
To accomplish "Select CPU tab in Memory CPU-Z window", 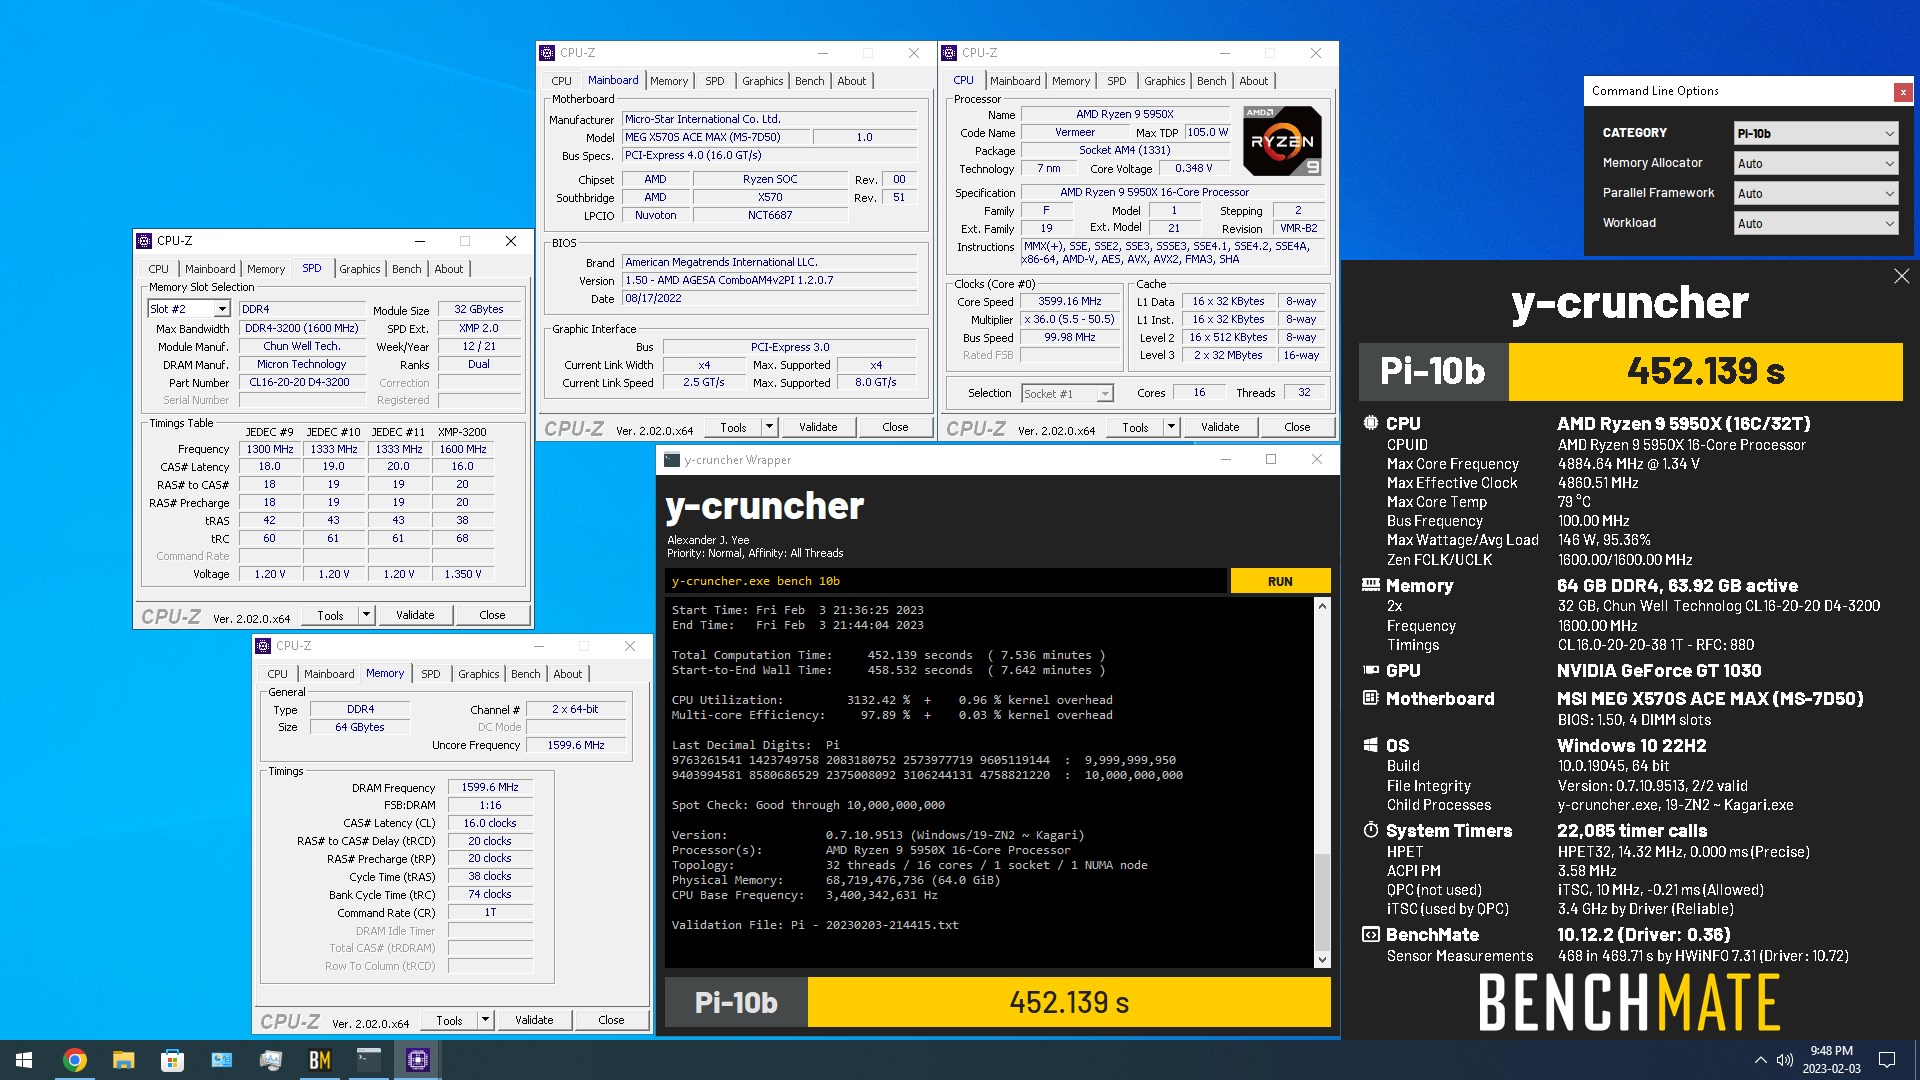I will [x=277, y=674].
